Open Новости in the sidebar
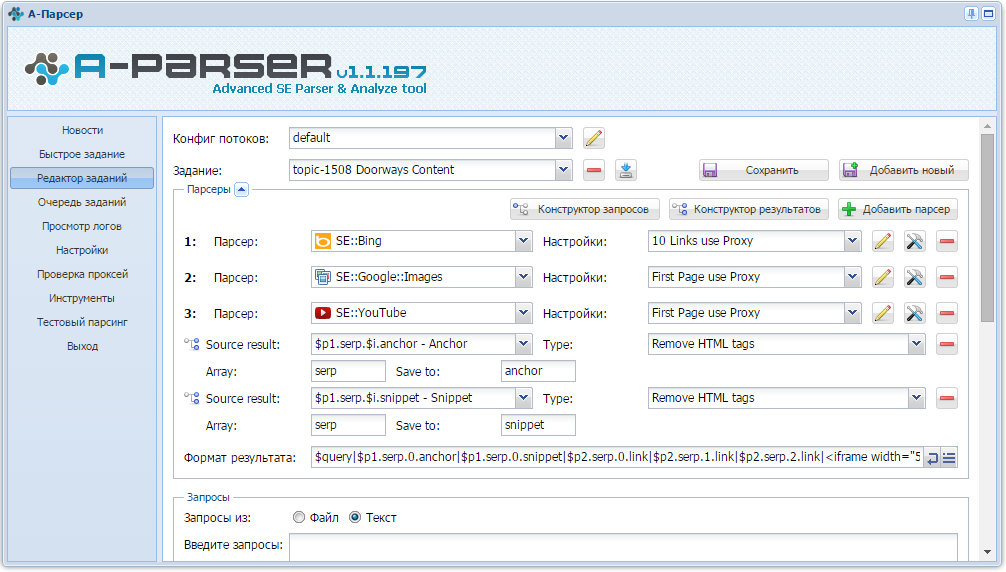 [x=82, y=130]
